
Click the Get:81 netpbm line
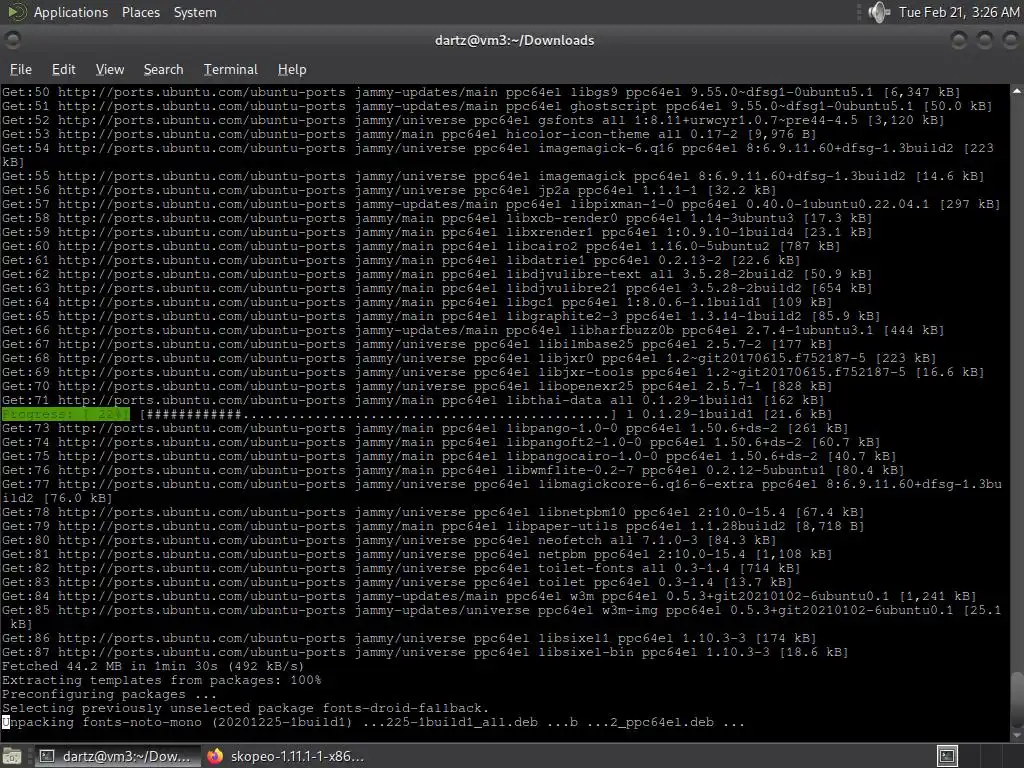pos(417,554)
